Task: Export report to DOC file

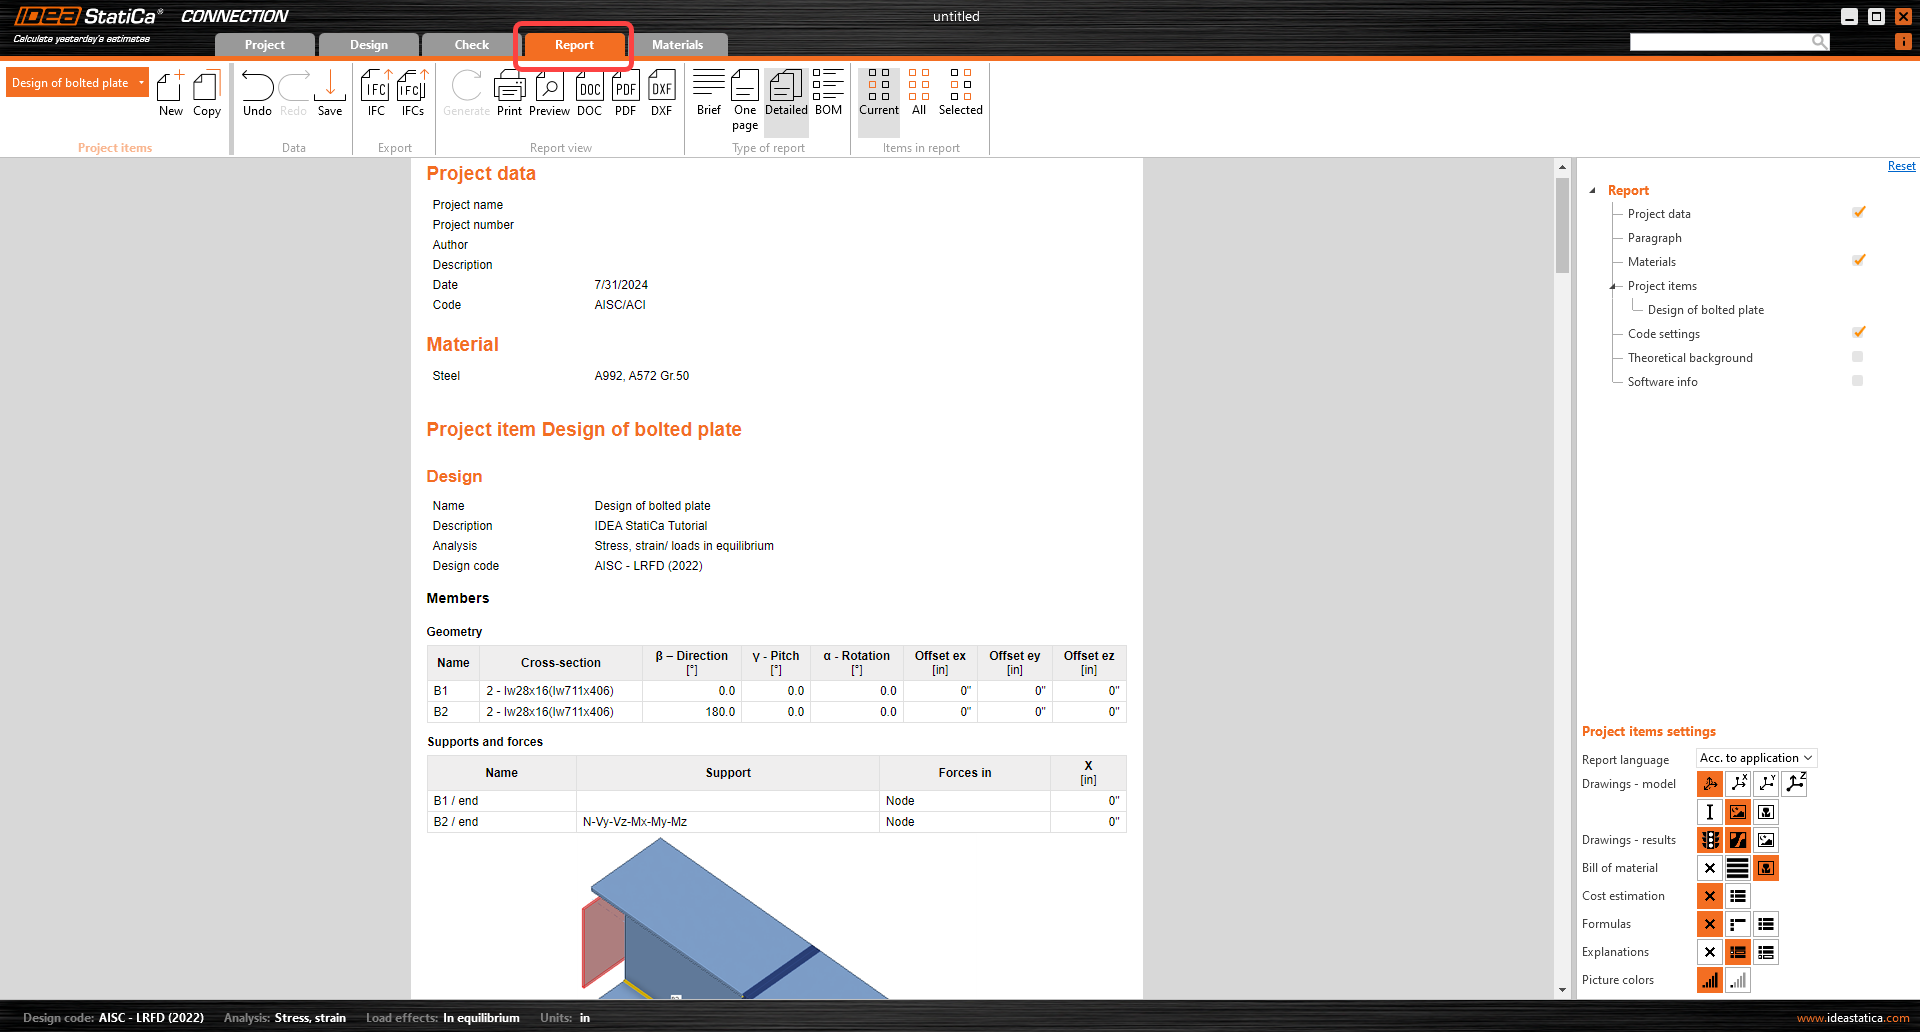Action: [x=589, y=94]
